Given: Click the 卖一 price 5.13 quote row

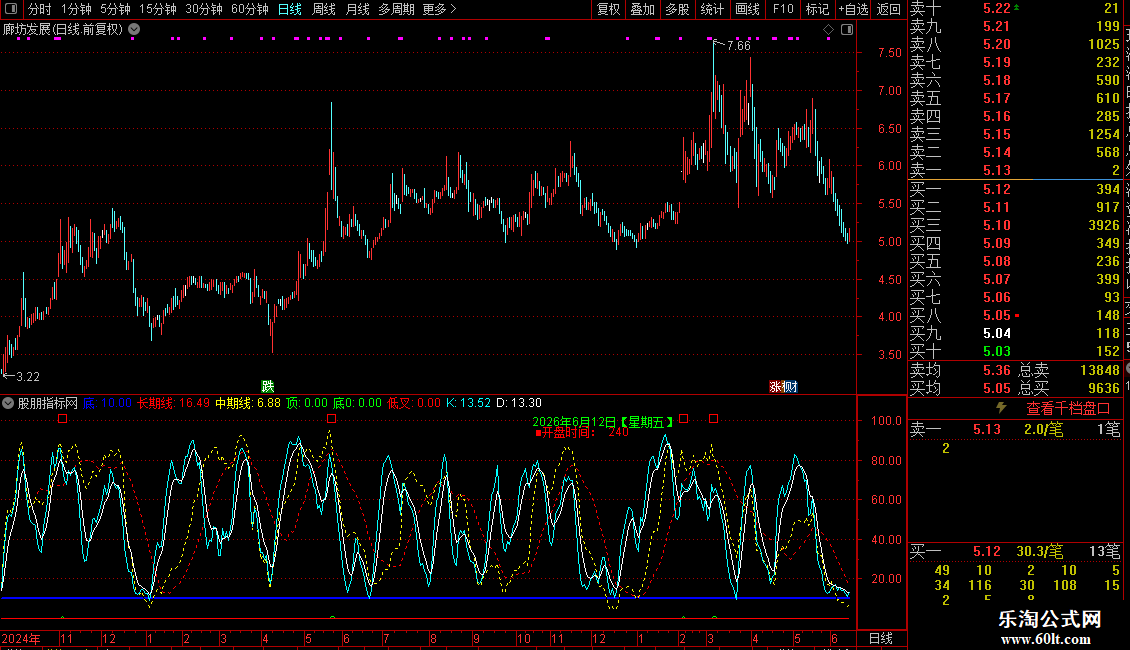Looking at the screenshot, I should (x=1015, y=170).
